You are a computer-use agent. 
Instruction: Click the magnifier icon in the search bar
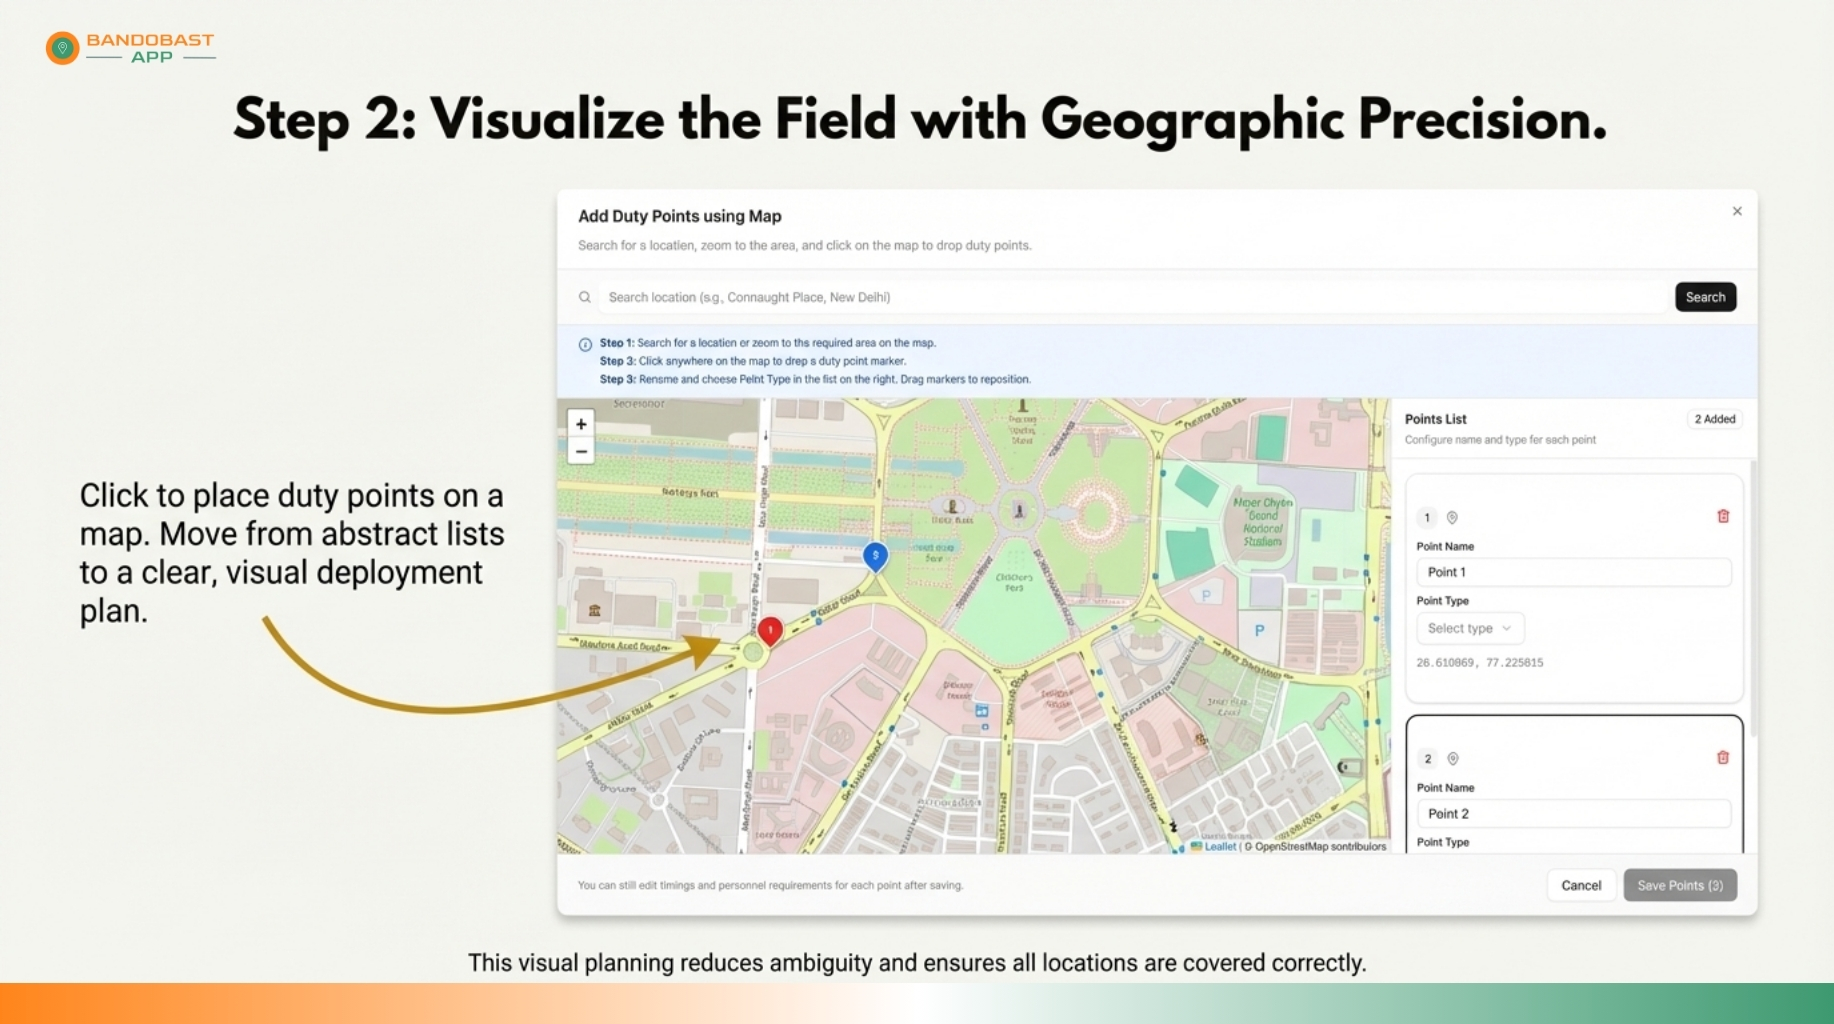[585, 297]
